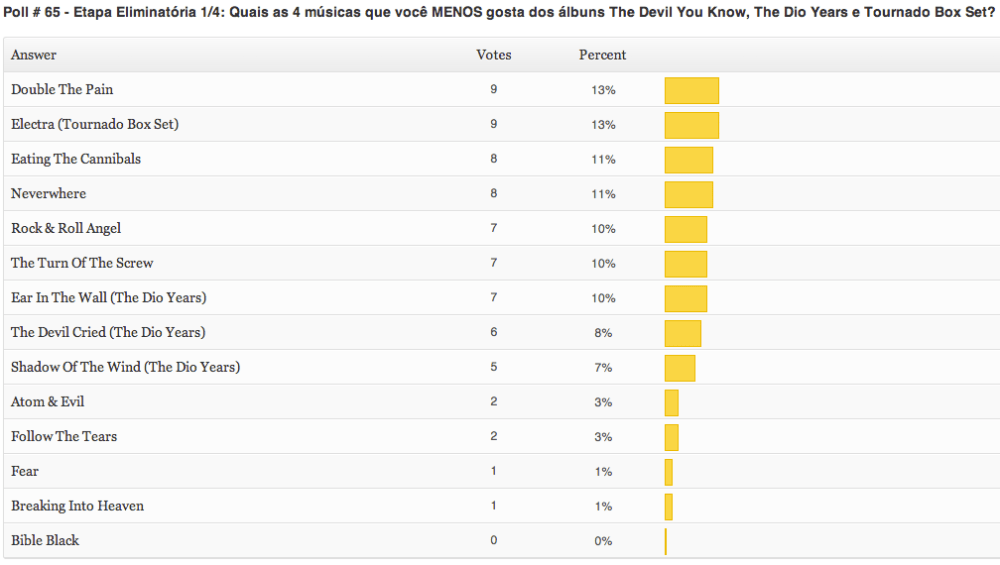Screen dimensions: 1000x565
Task: Select Electra (Tournado Box Set) answer
Action: (95, 125)
